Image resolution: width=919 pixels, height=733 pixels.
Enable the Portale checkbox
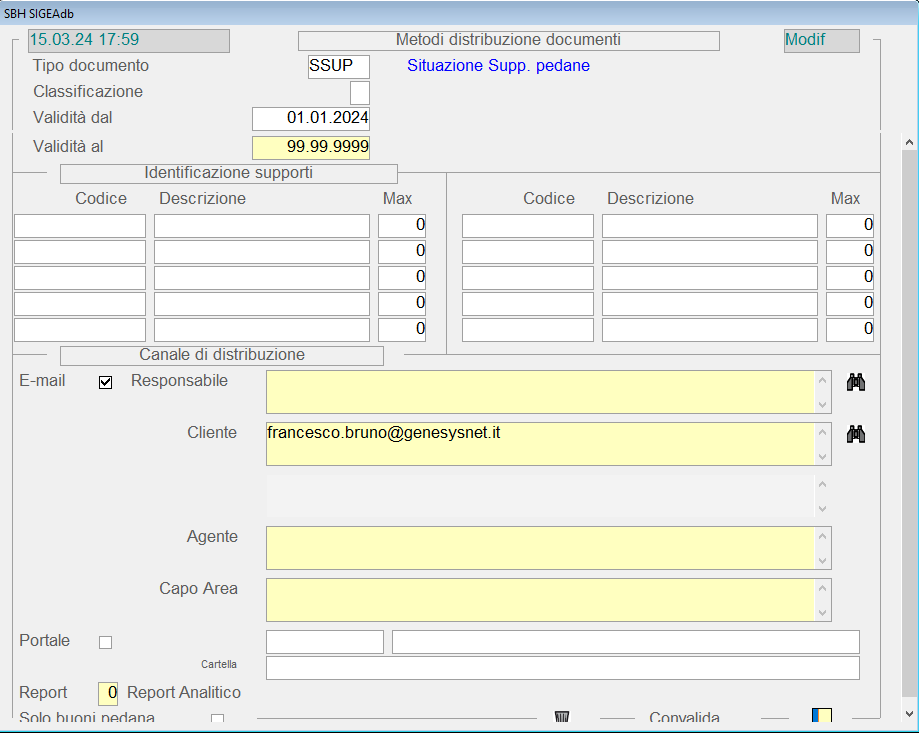(106, 642)
